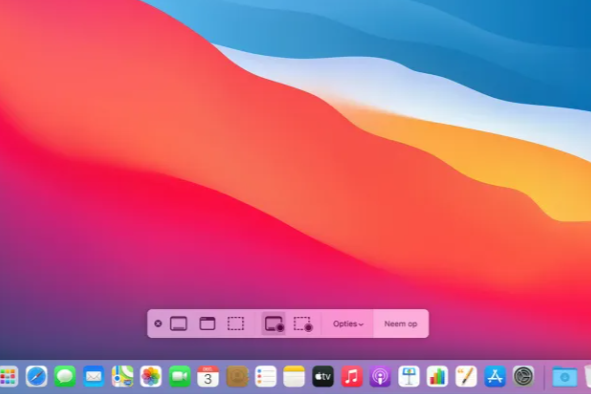591x394 pixels.
Task: Open Numbers from the Dock
Action: (438, 376)
